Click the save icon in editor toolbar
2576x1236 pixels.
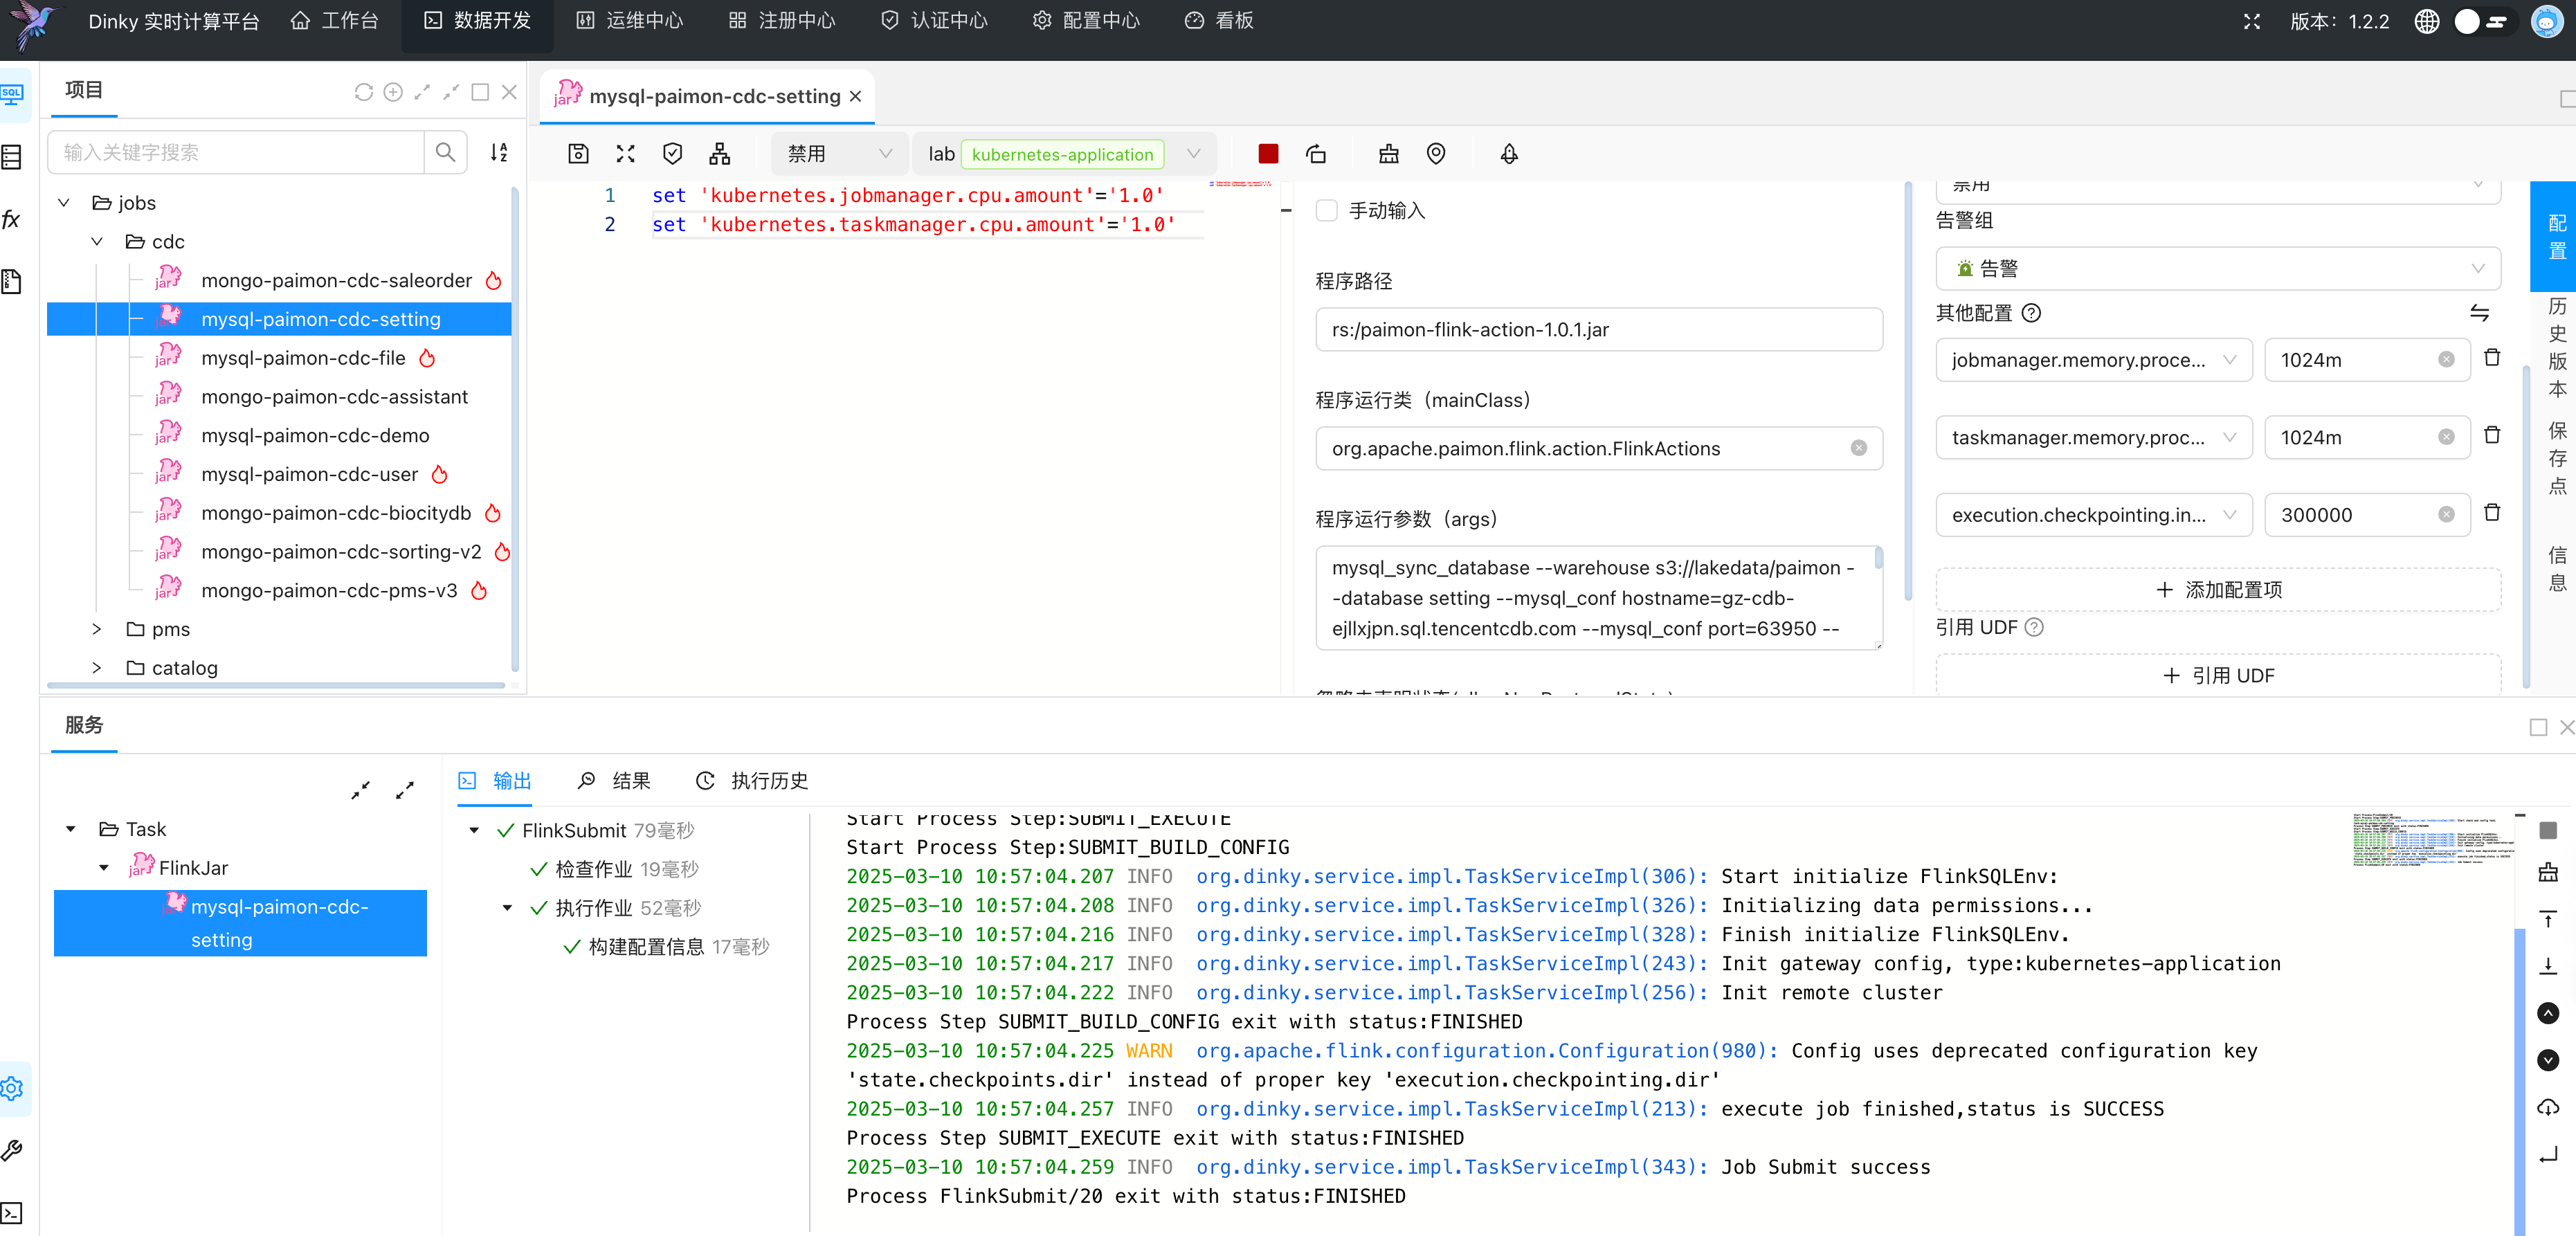pyautogui.click(x=578, y=154)
